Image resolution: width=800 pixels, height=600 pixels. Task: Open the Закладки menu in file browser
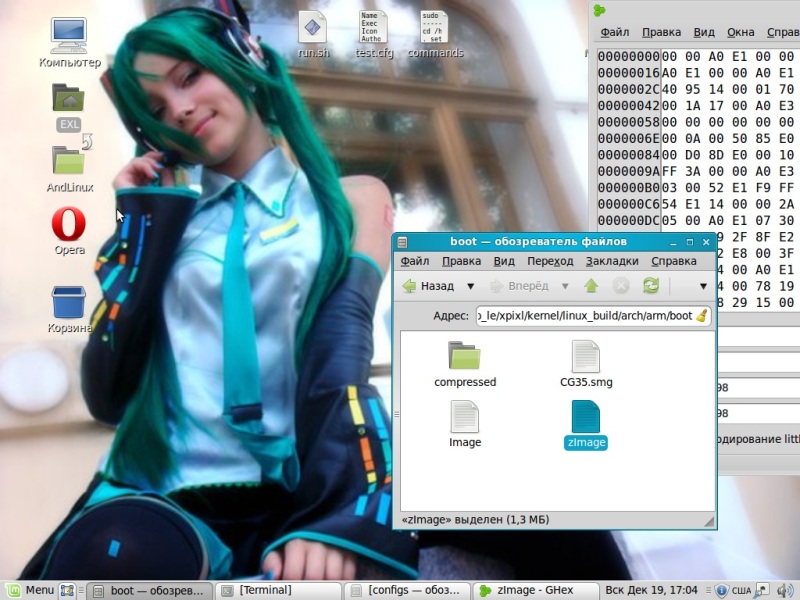[612, 261]
